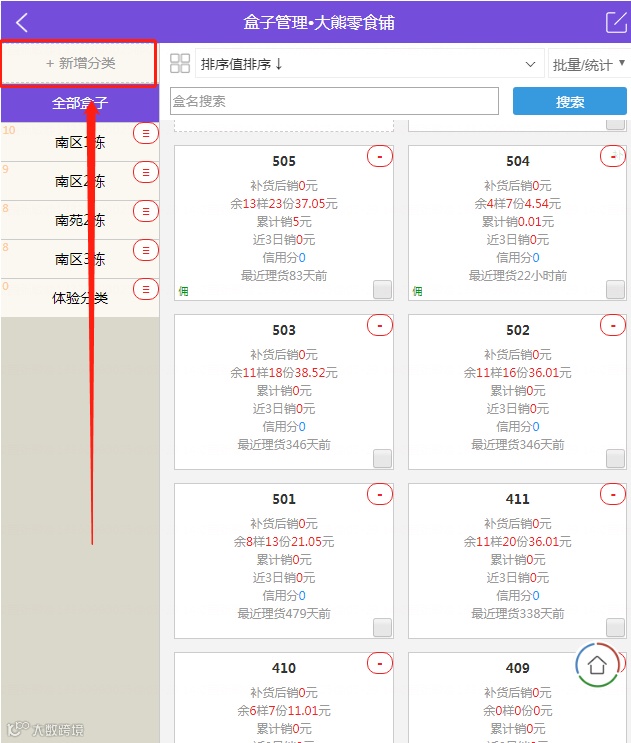
Task: Select the 南区2栋 category
Action: tap(80, 181)
